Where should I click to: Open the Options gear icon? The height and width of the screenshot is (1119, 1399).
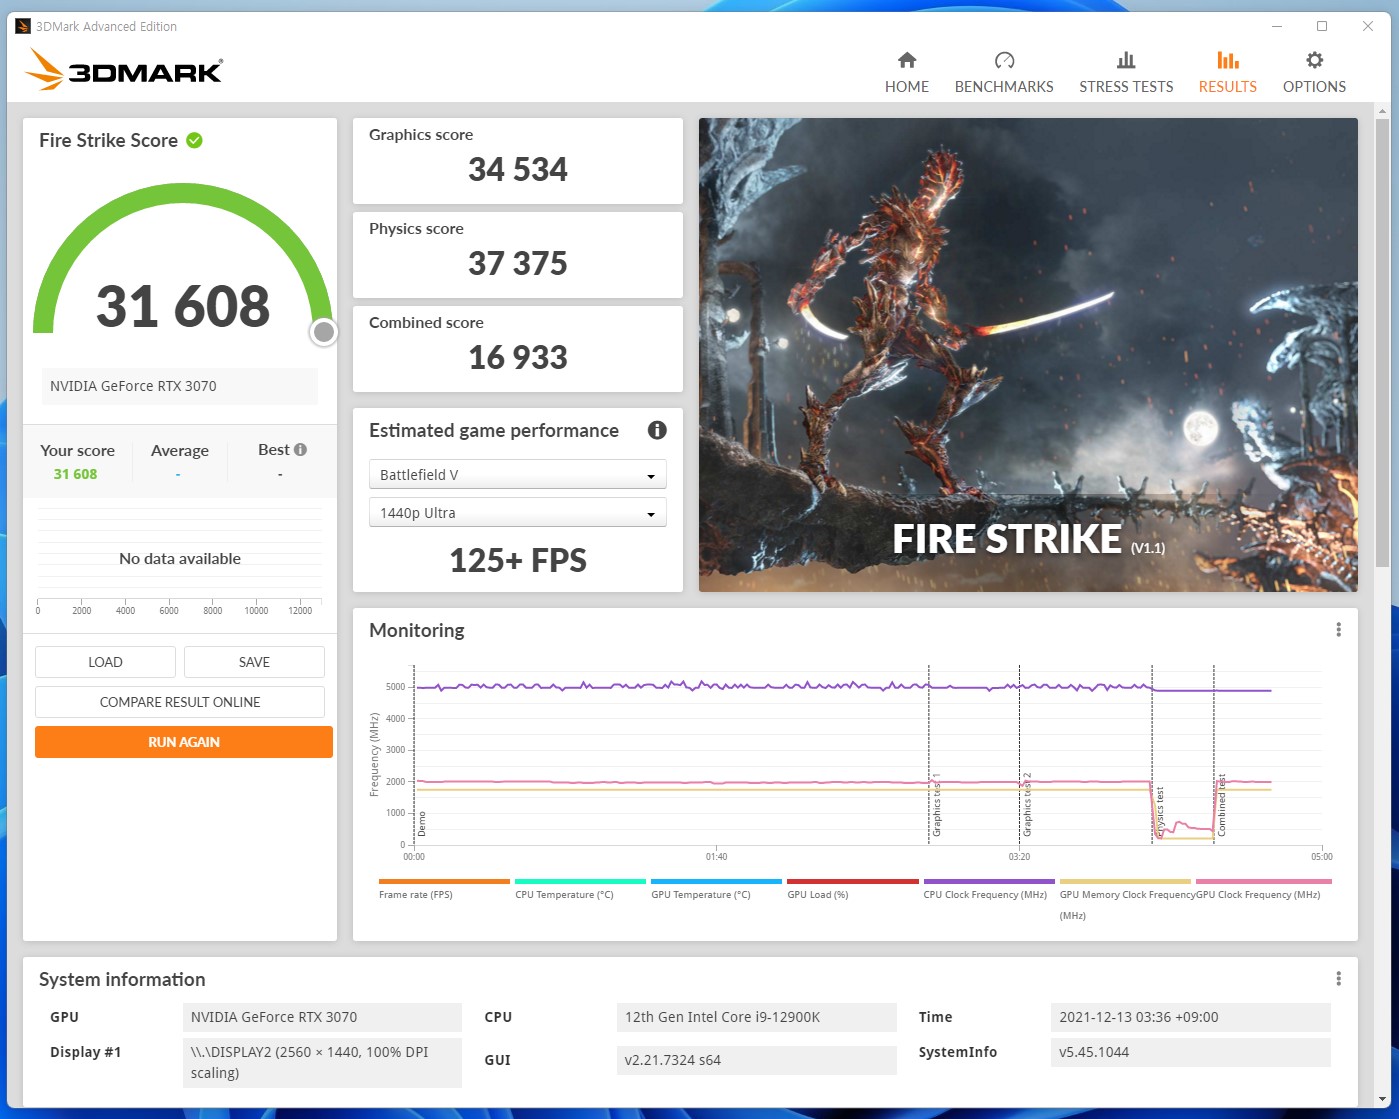(x=1314, y=60)
